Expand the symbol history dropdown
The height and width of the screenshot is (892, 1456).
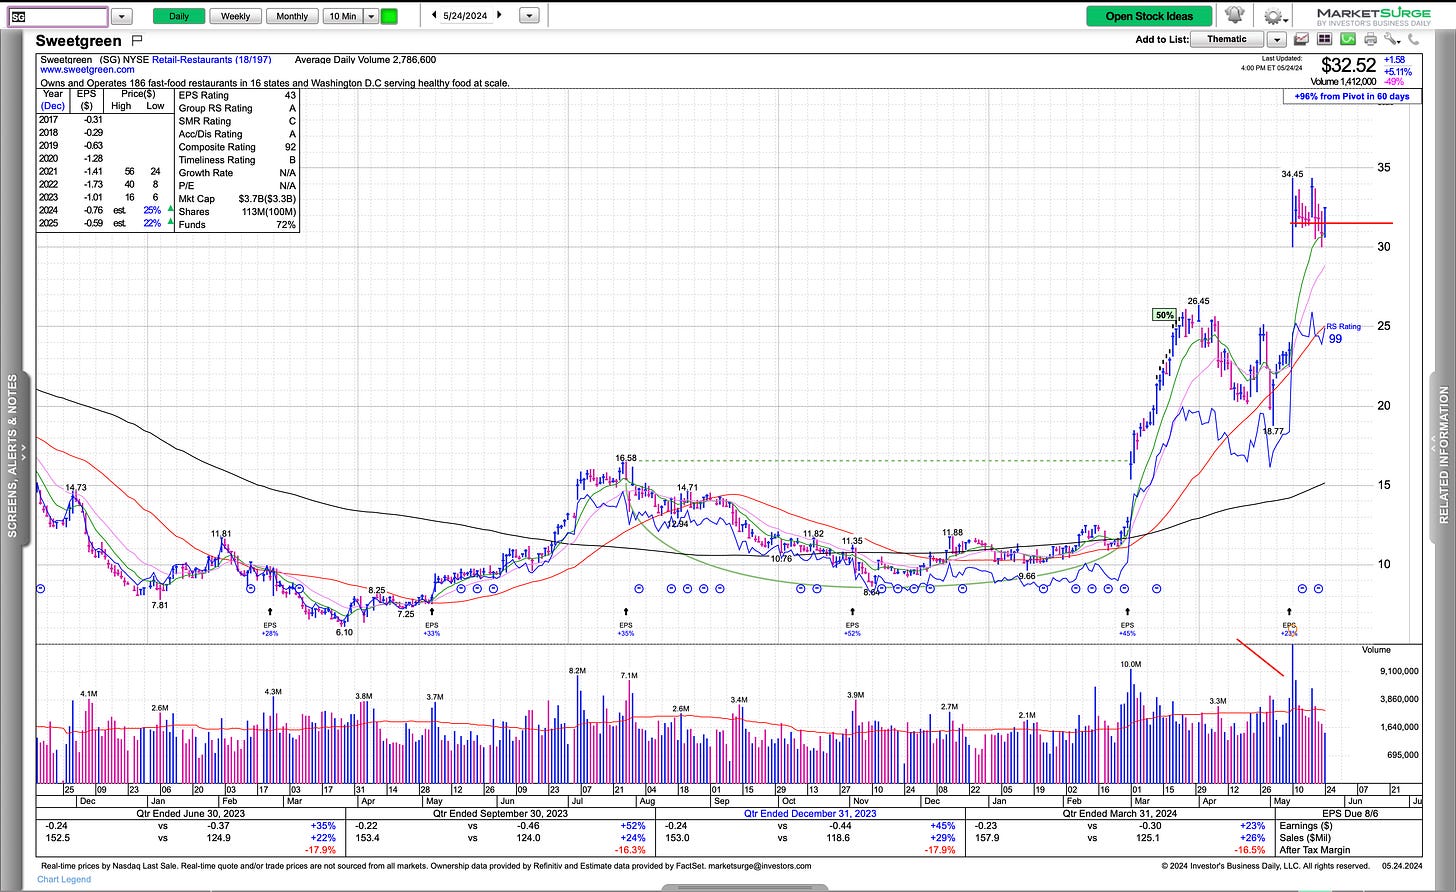121,16
